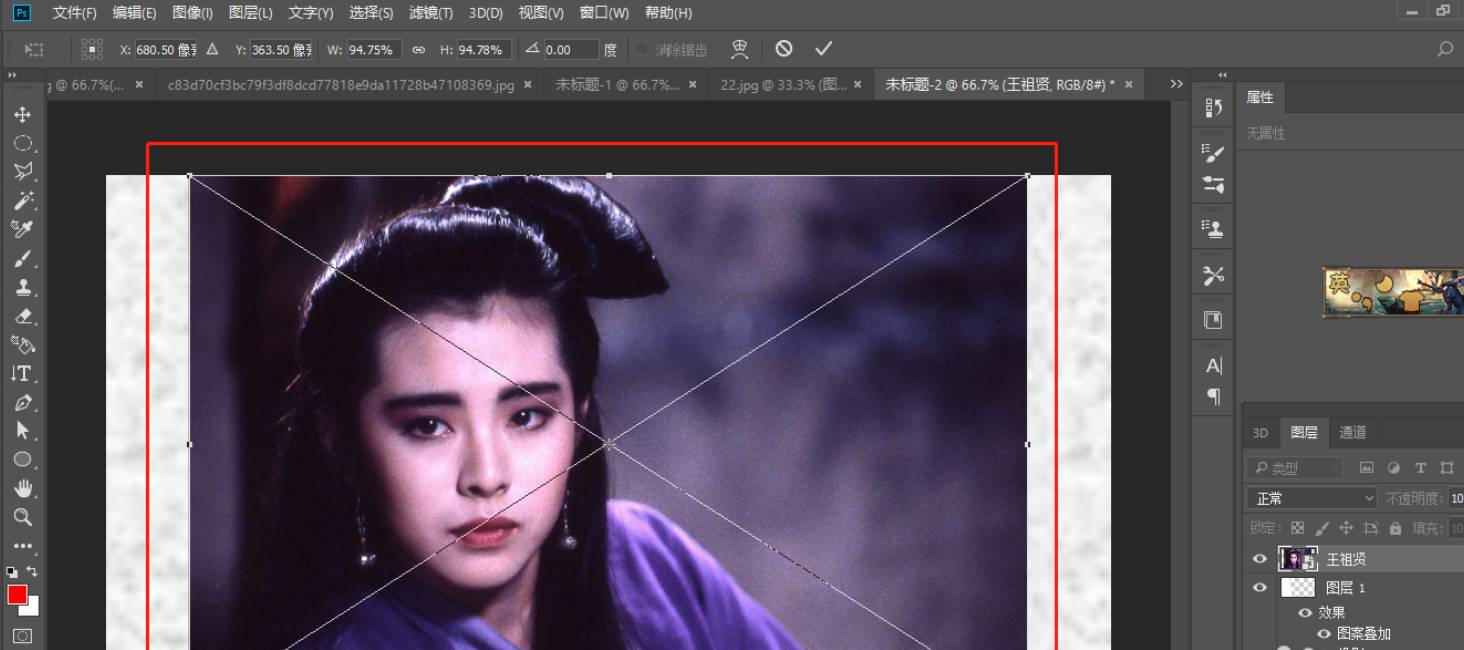Hide the 图层 1 layer
Viewport: 1464px width, 650px height.
tap(1260, 588)
